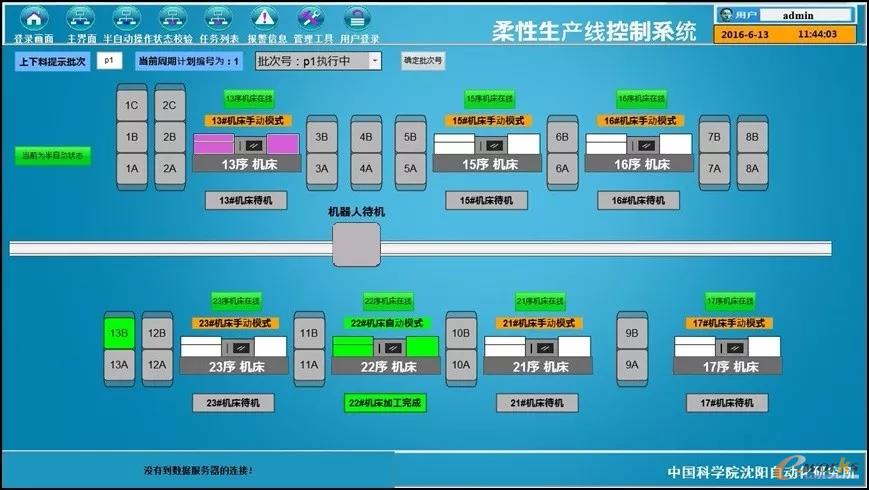Select the green pallet slot 13B

click(x=119, y=333)
